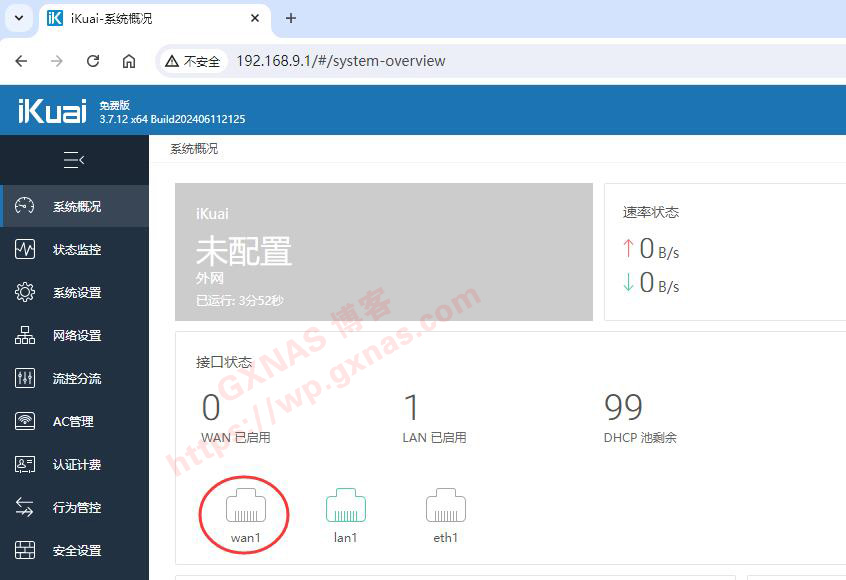Click the iKuai logo in the header

click(52, 111)
